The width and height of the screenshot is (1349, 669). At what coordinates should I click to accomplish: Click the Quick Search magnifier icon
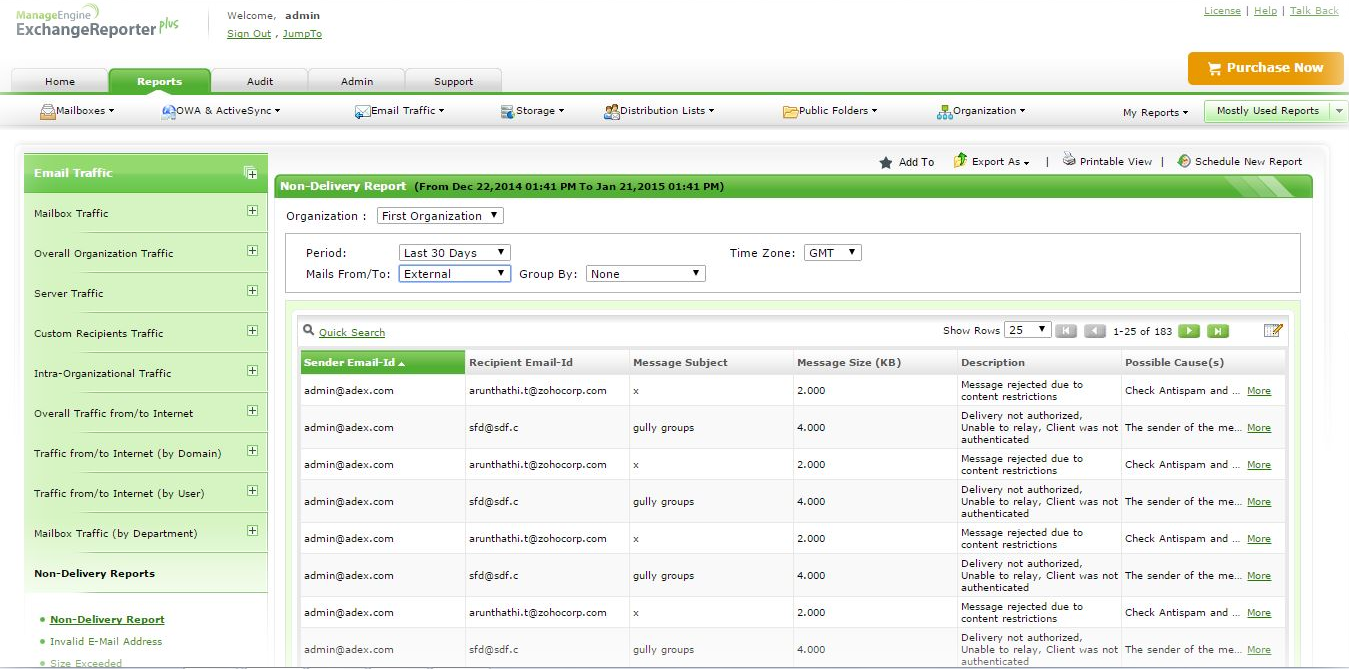pyautogui.click(x=309, y=331)
